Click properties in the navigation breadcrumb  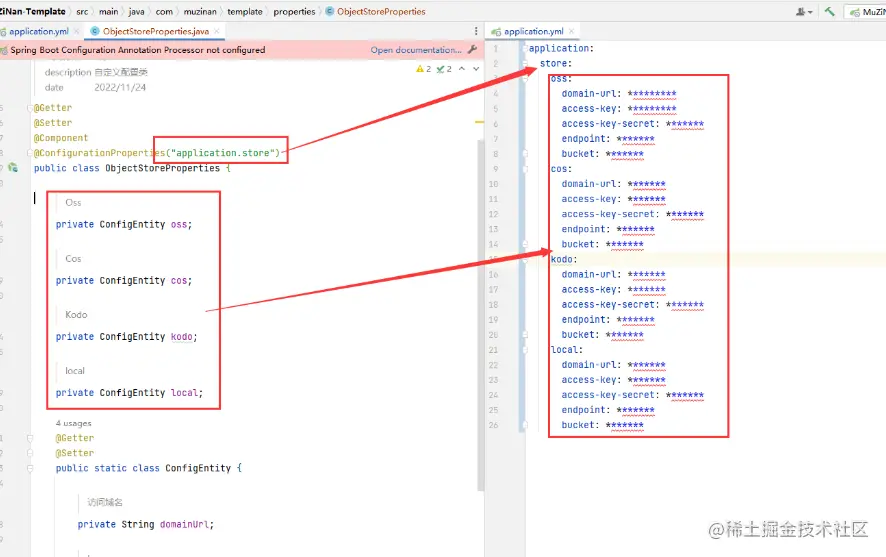294,11
